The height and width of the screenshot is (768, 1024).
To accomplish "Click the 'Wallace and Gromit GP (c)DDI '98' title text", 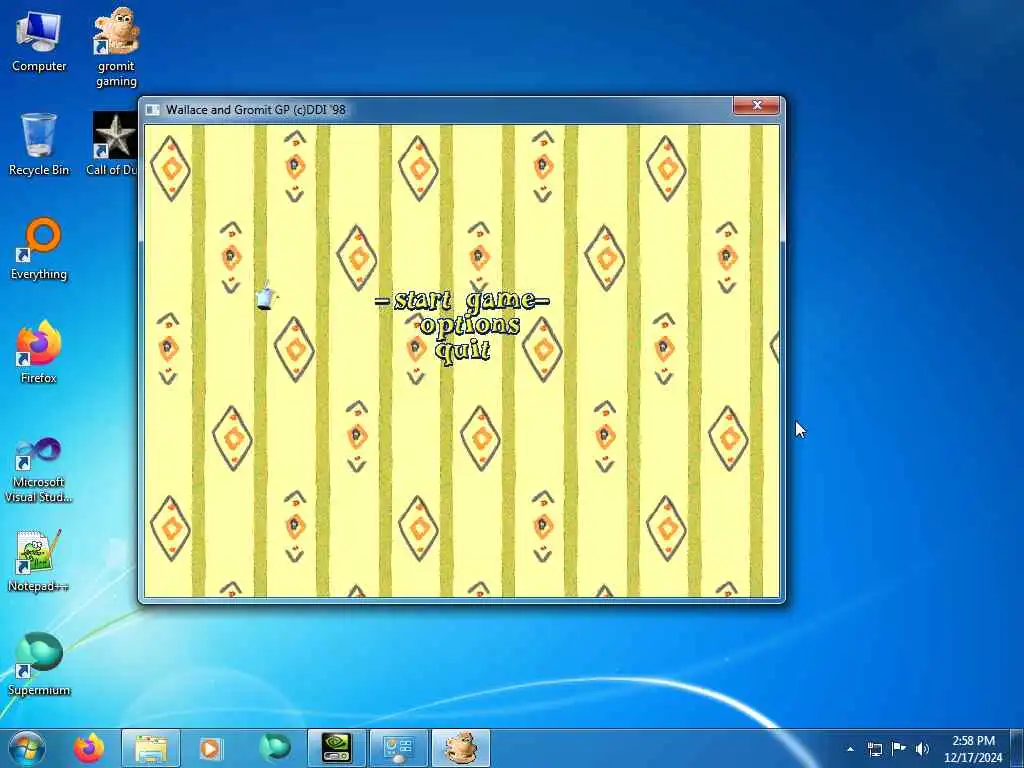I will 255,110.
